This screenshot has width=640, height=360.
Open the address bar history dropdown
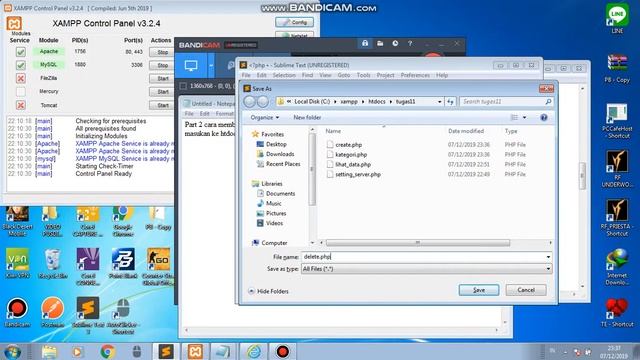tap(440, 102)
